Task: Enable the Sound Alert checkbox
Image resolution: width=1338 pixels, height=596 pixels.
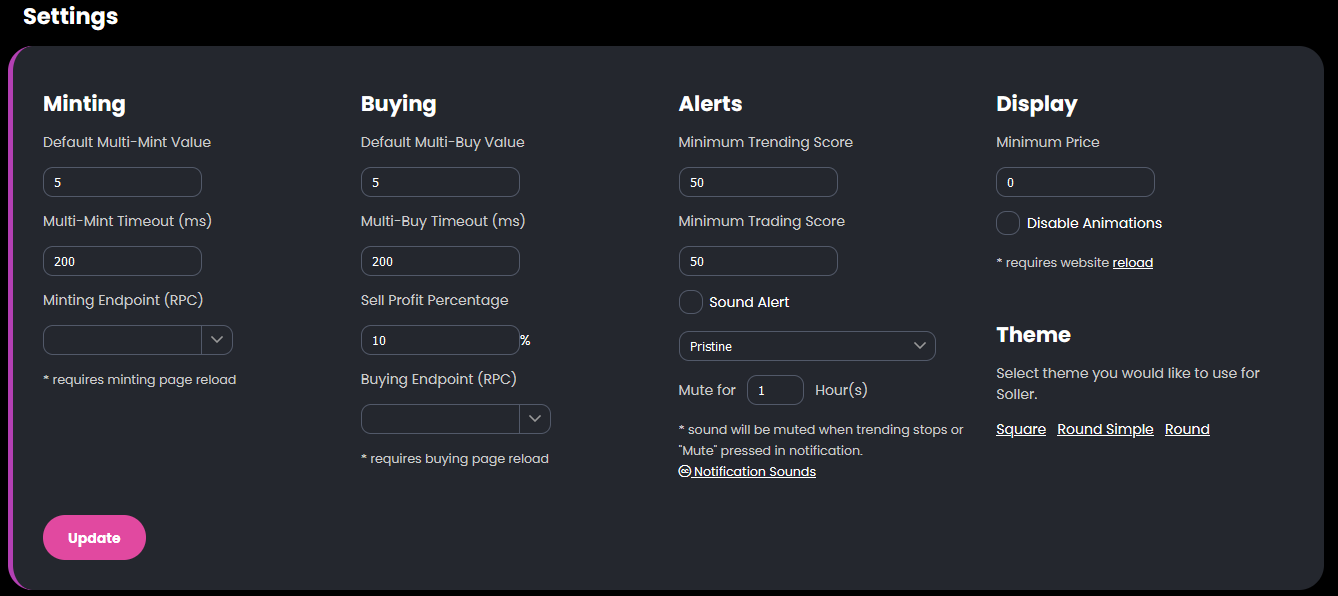Action: pos(691,302)
